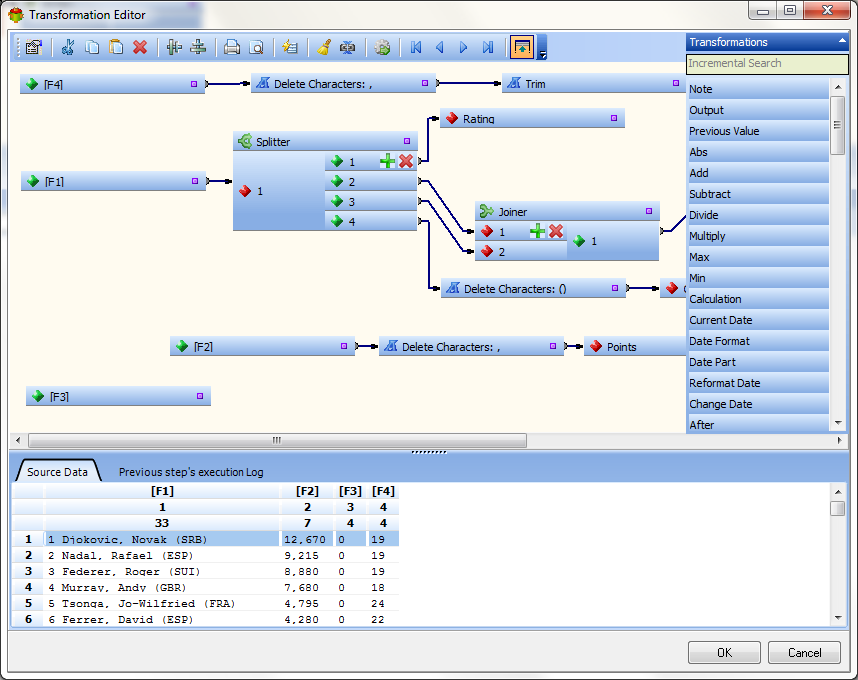
Task: Select the Date Format transformation
Action: pos(758,341)
